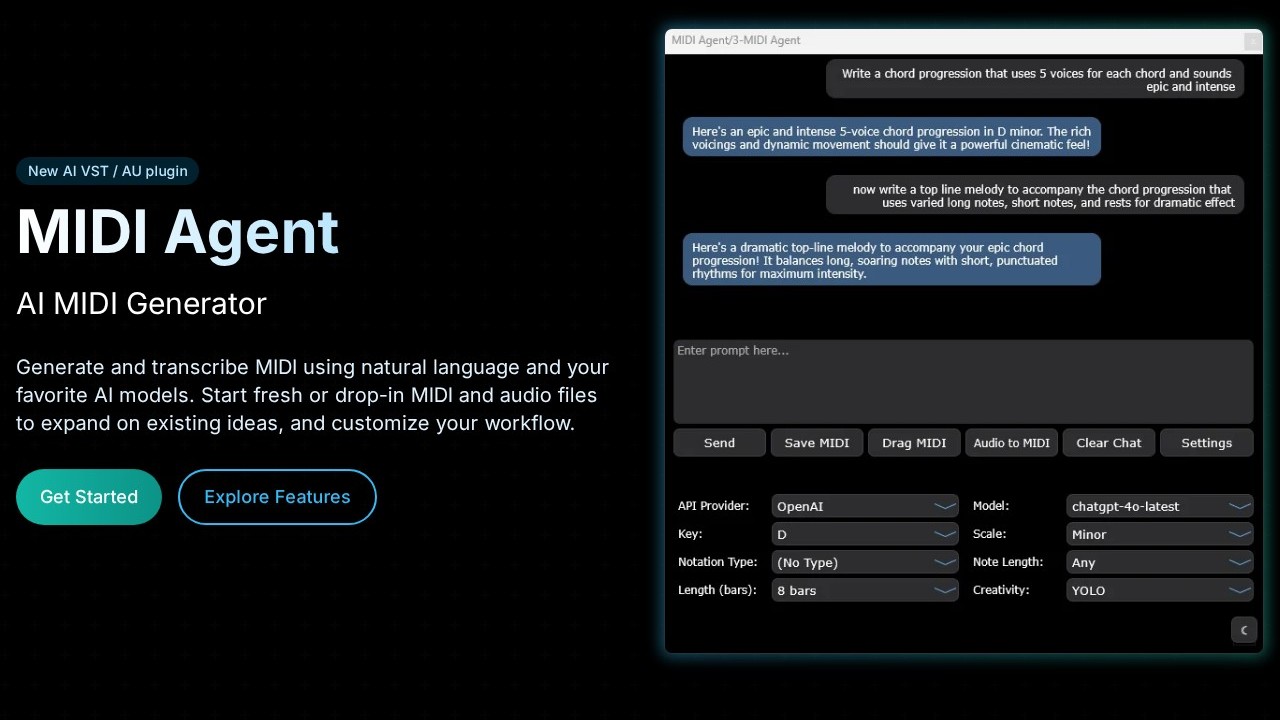1280x720 pixels.
Task: Toggle dark mode with the moon icon
Action: [1243, 630]
